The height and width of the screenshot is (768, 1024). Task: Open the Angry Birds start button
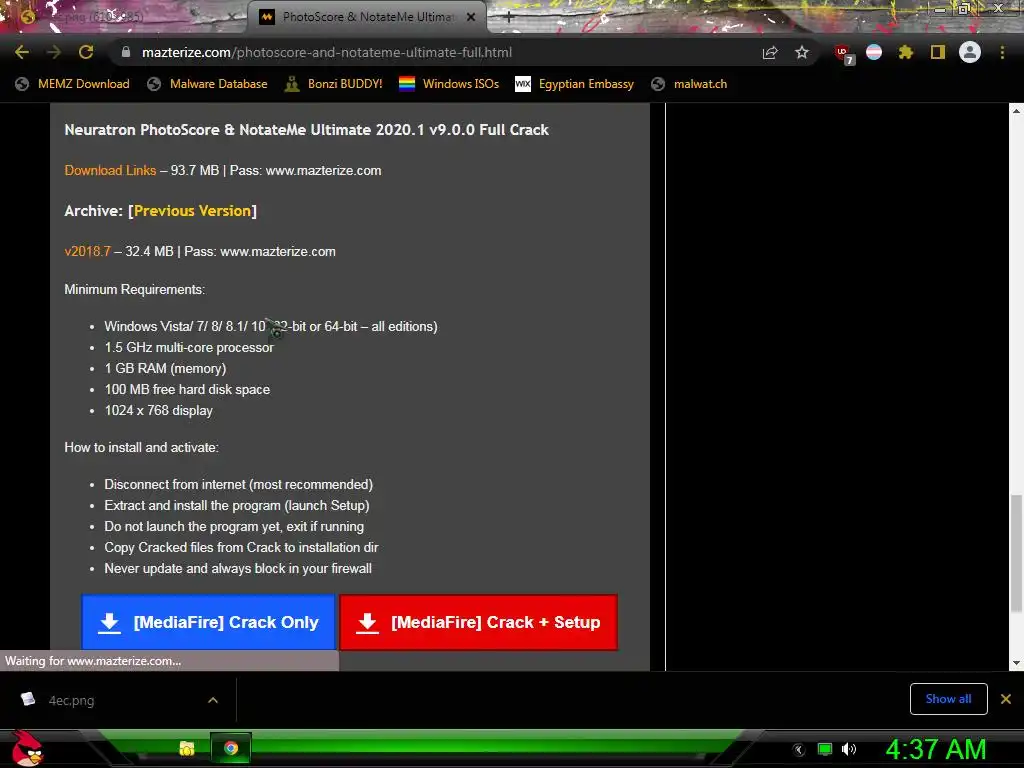pyautogui.click(x=27, y=748)
